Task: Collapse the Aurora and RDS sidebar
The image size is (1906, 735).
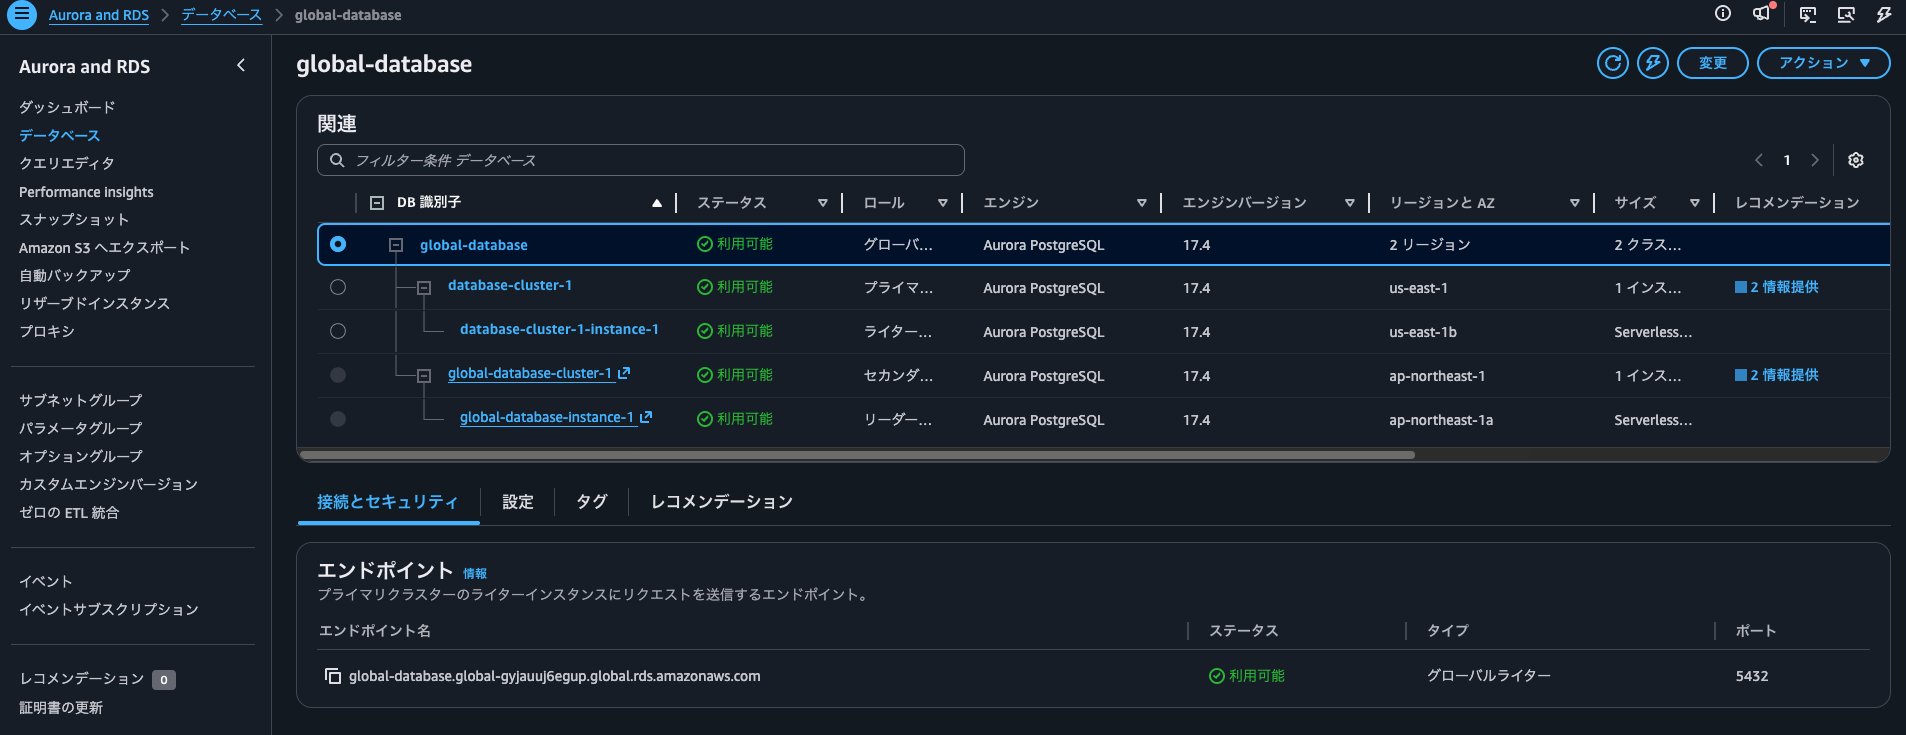Action: point(241,65)
